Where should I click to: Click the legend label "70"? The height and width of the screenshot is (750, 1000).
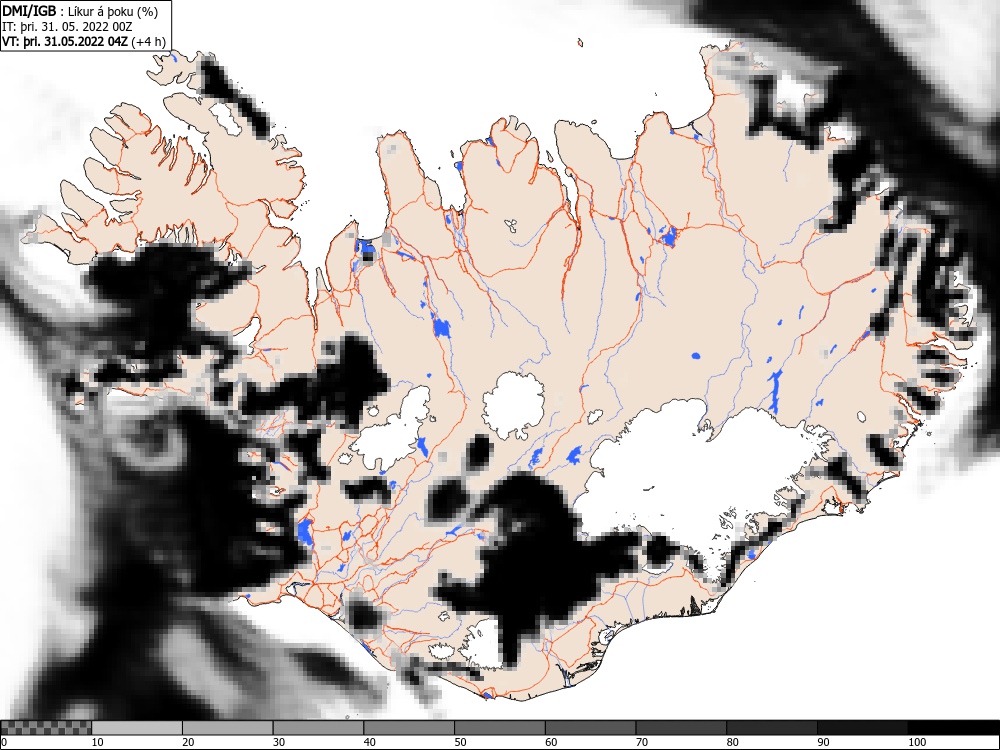[x=642, y=742]
